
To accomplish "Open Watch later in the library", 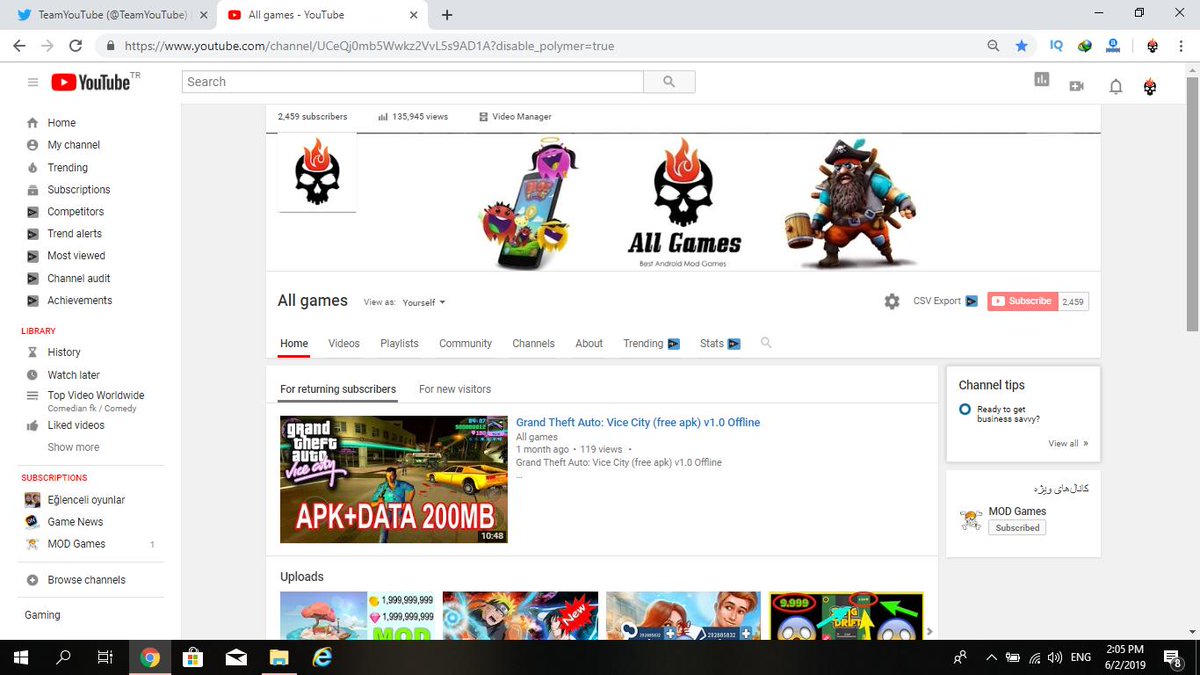I will click(x=73, y=375).
